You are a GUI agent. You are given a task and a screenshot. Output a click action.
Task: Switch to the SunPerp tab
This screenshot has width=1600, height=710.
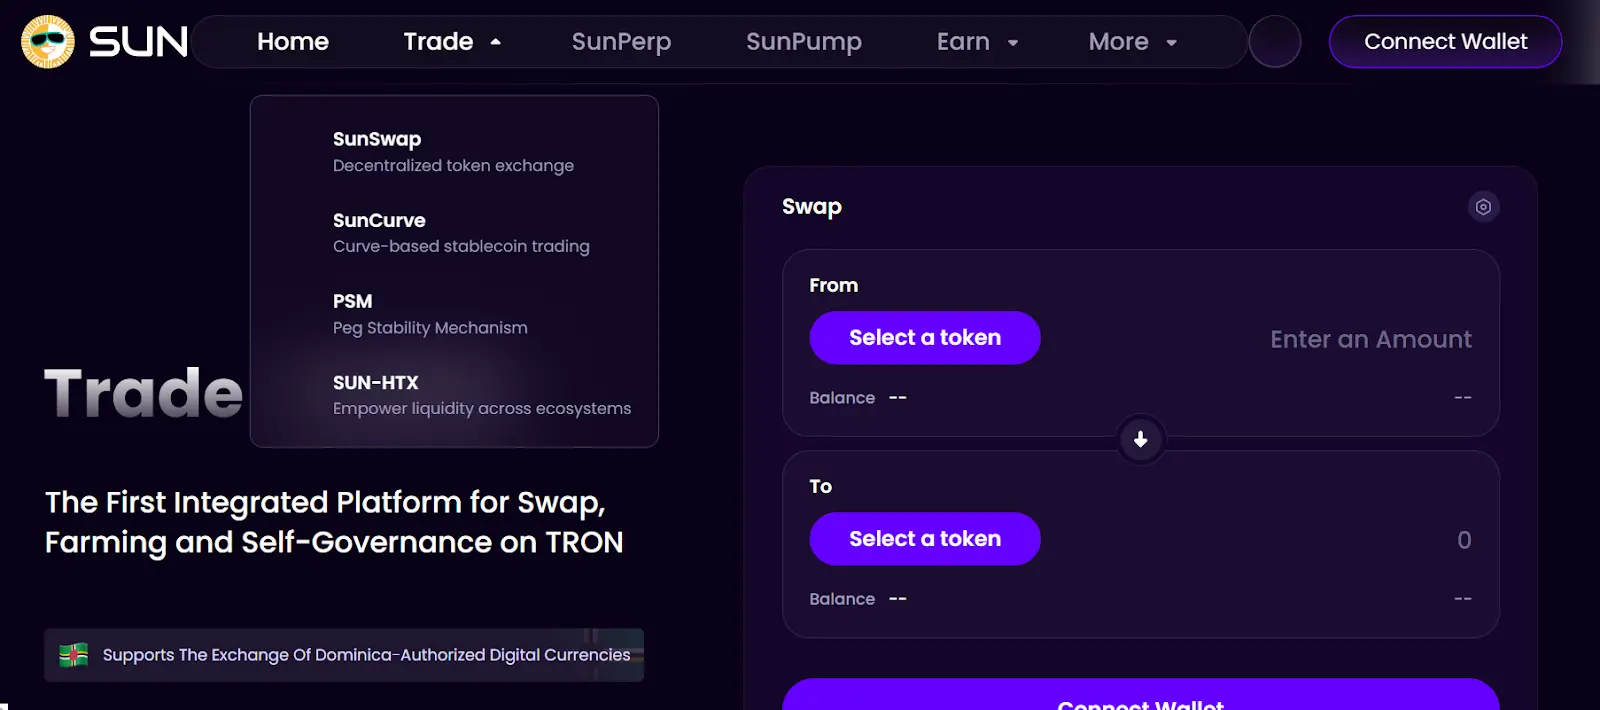click(x=621, y=41)
